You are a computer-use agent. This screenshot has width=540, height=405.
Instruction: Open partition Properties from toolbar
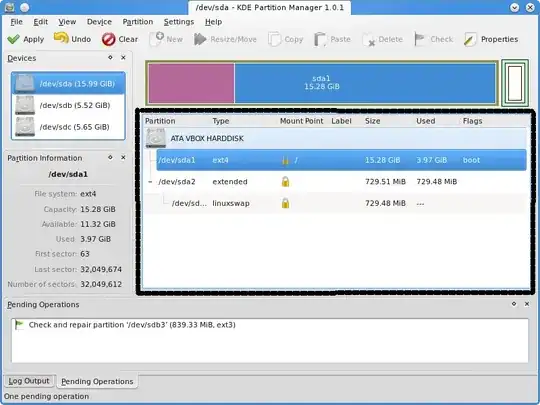491,39
